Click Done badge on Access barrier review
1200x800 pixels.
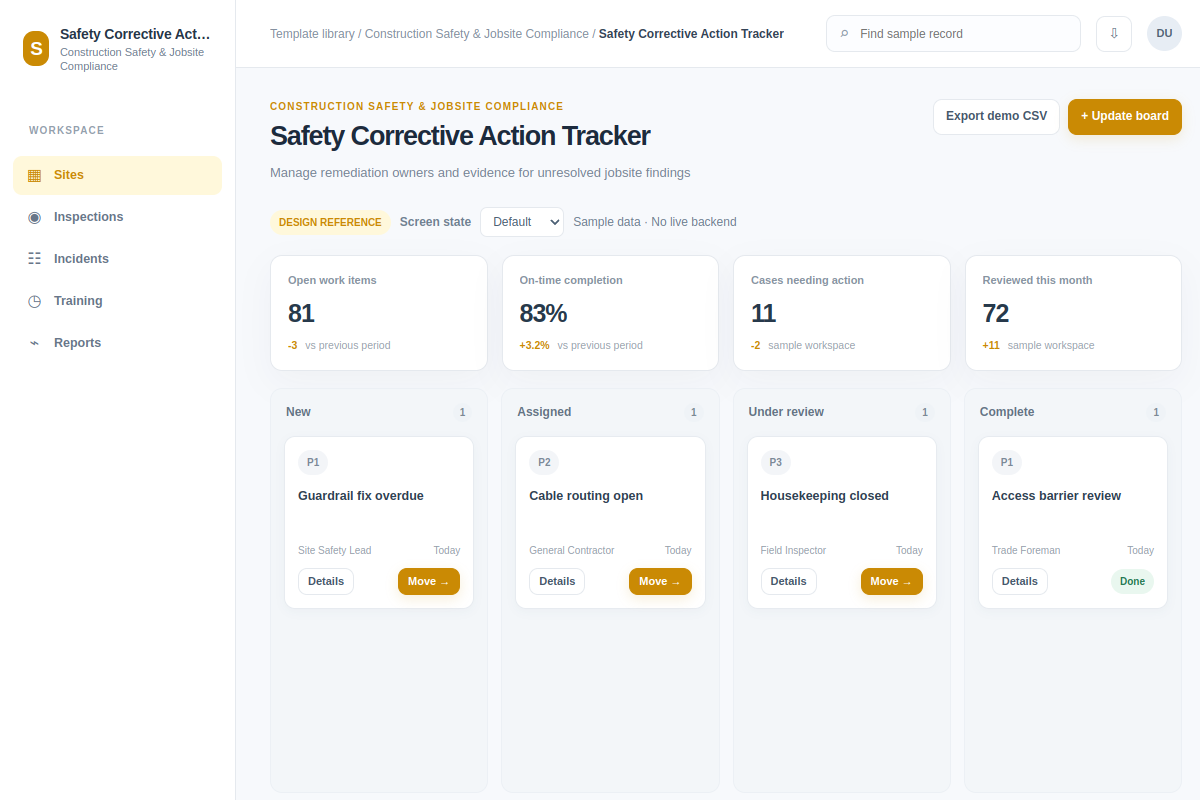tap(1132, 581)
